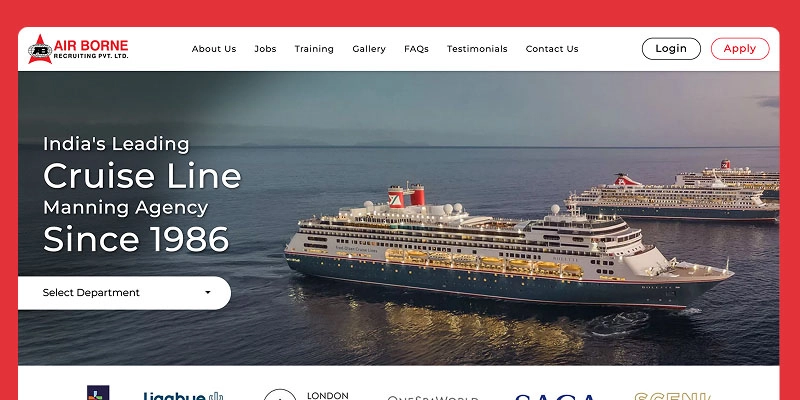Open the About Us page

pos(214,49)
